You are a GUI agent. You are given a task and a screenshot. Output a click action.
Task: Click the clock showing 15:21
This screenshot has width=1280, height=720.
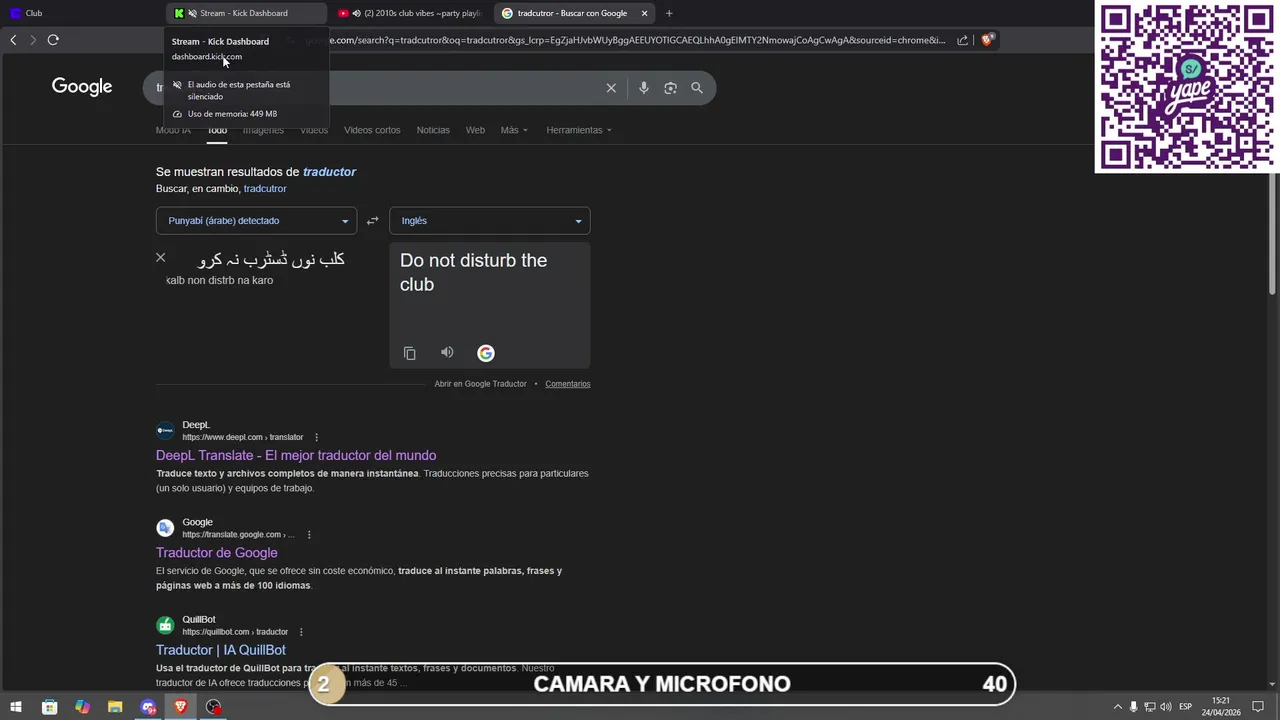tap(1221, 707)
